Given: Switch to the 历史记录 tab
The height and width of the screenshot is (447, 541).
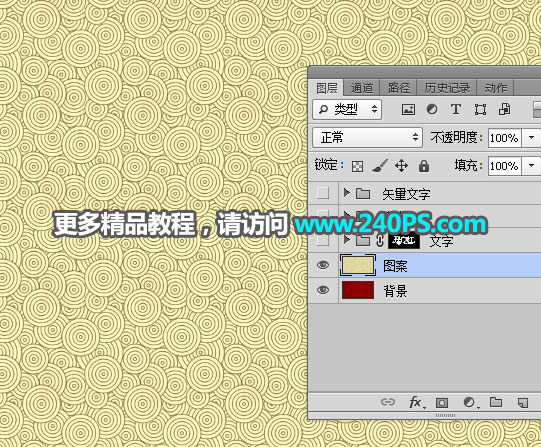Looking at the screenshot, I should tap(447, 88).
